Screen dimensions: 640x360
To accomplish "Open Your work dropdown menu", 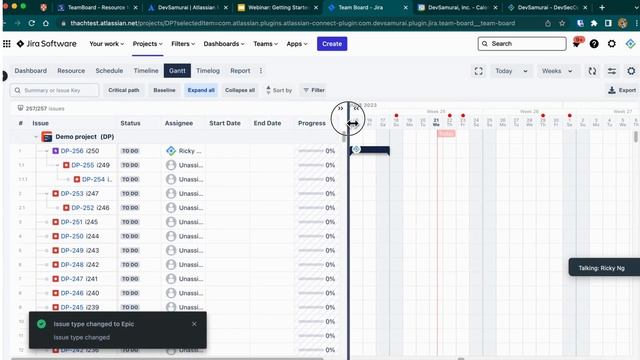I will click(106, 44).
